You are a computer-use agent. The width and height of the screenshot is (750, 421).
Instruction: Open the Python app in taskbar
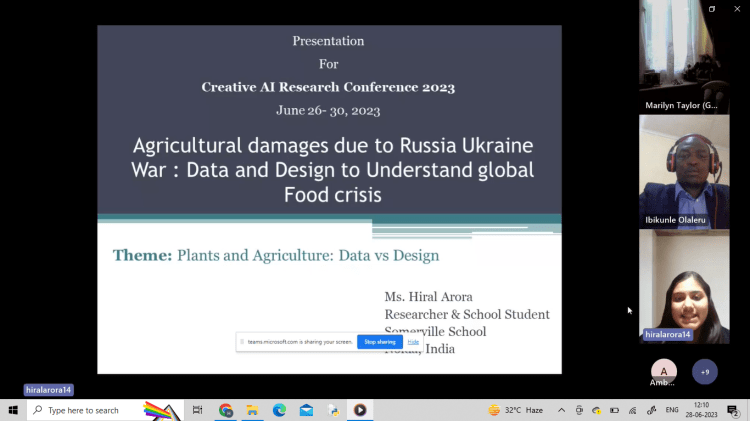[x=333, y=410]
